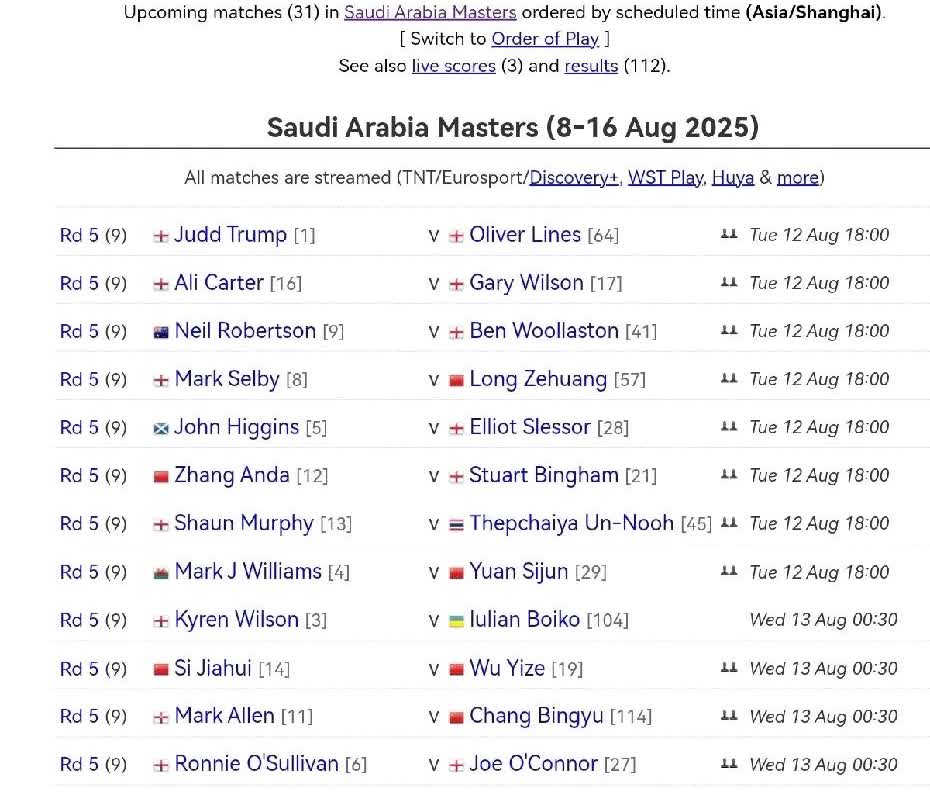Click head-to-head icon for Si Jiahui v Wu Yize
The height and width of the screenshot is (800, 930).
pos(728,668)
